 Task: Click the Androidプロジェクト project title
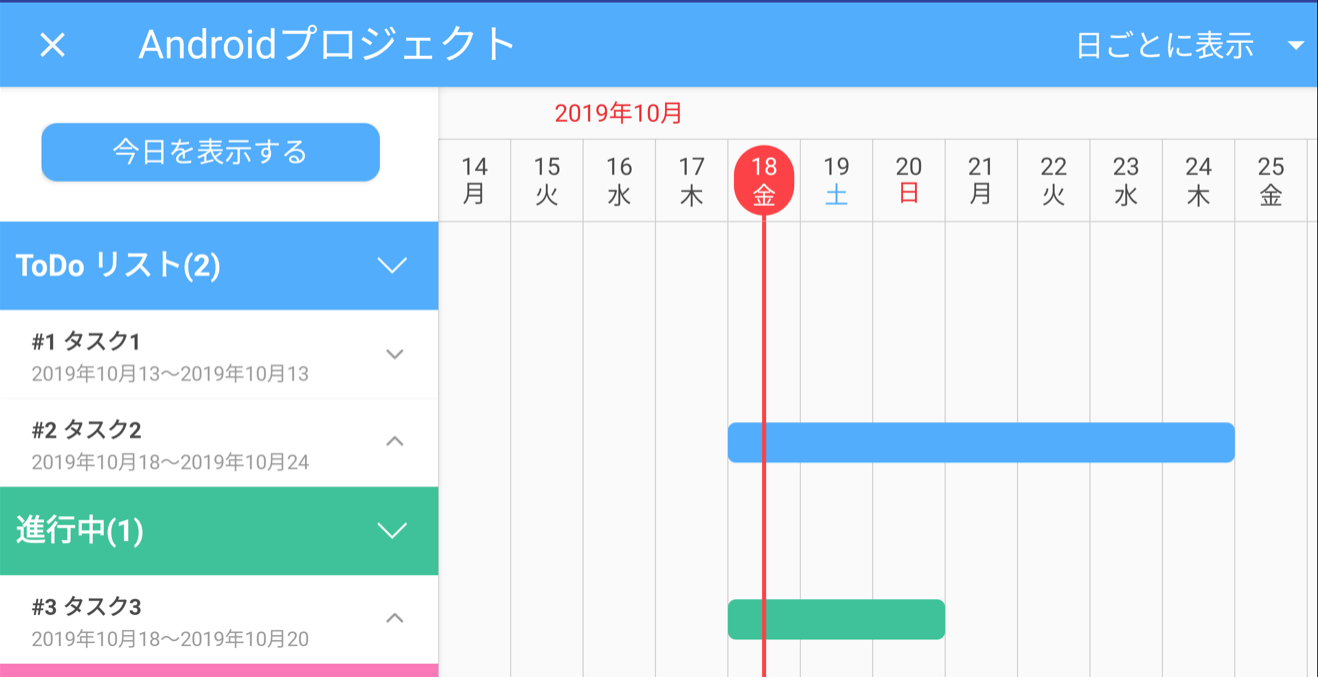pos(330,44)
